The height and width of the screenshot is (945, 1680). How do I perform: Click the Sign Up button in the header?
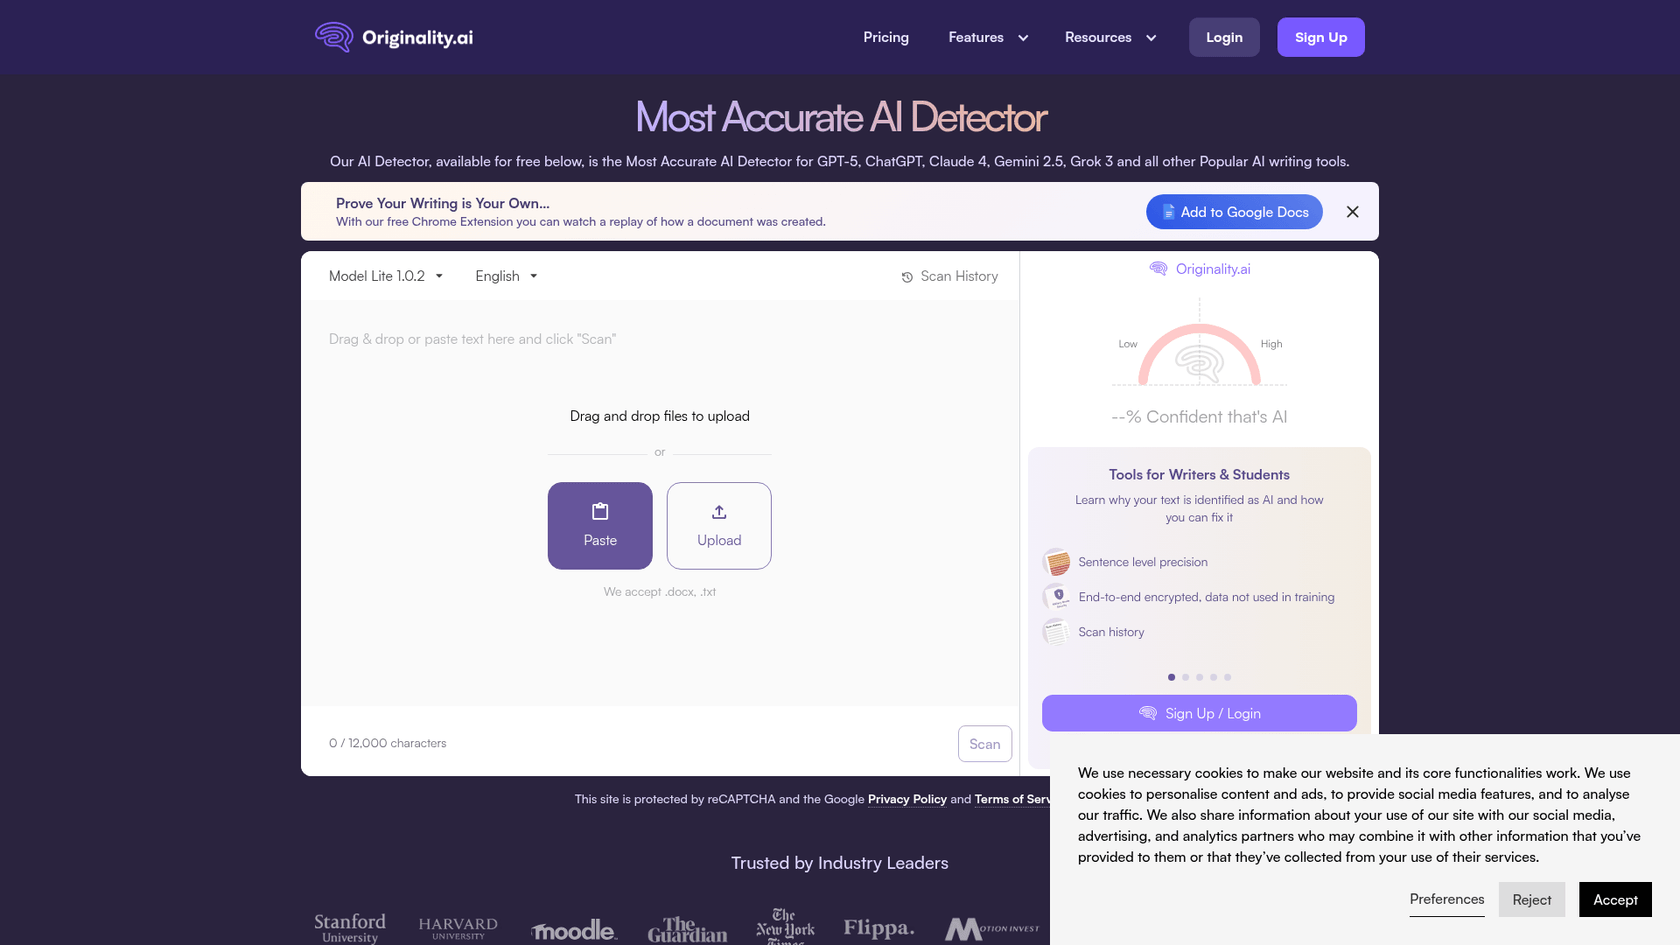pos(1320,37)
